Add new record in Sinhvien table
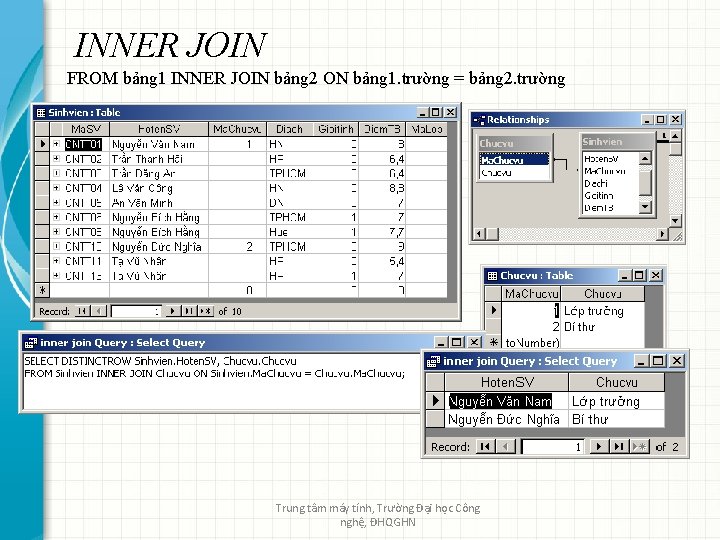This screenshot has height=540, width=720. point(205,311)
